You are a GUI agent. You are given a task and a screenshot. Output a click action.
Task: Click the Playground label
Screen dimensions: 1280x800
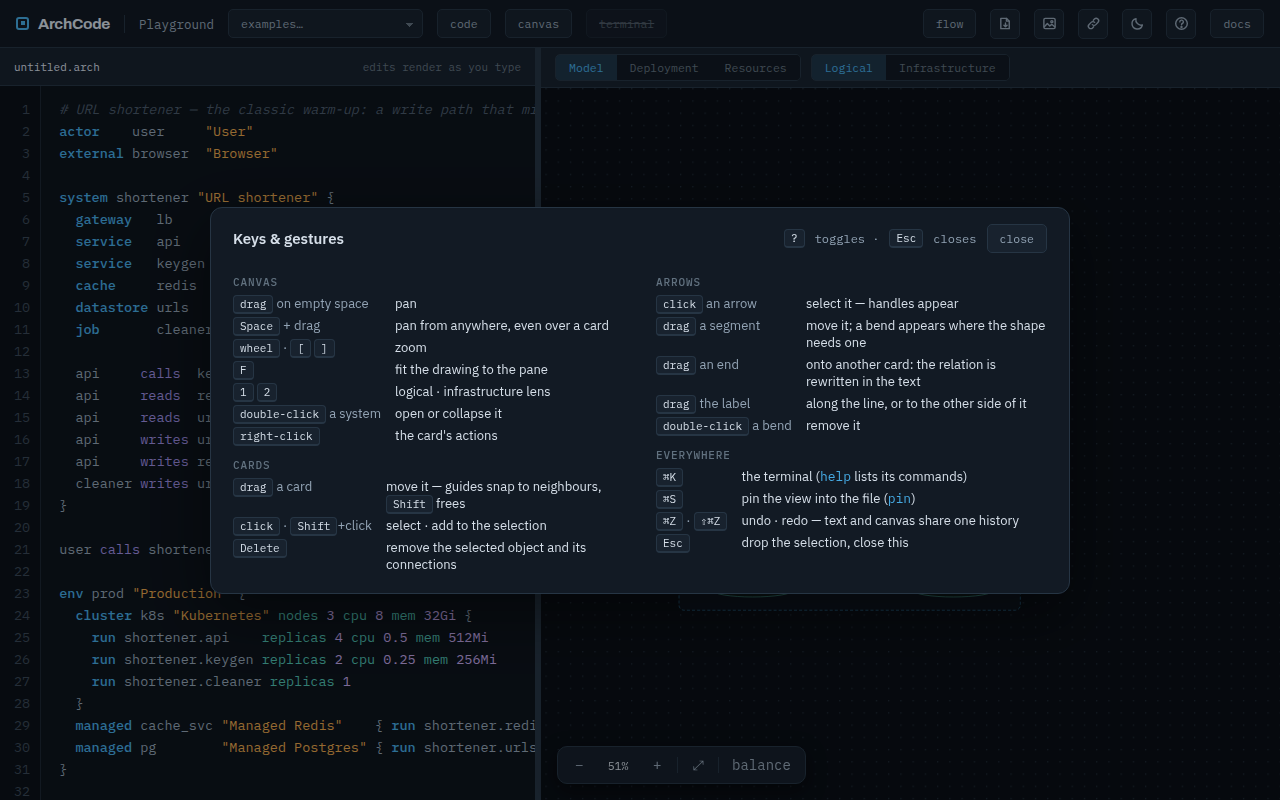pos(176,24)
